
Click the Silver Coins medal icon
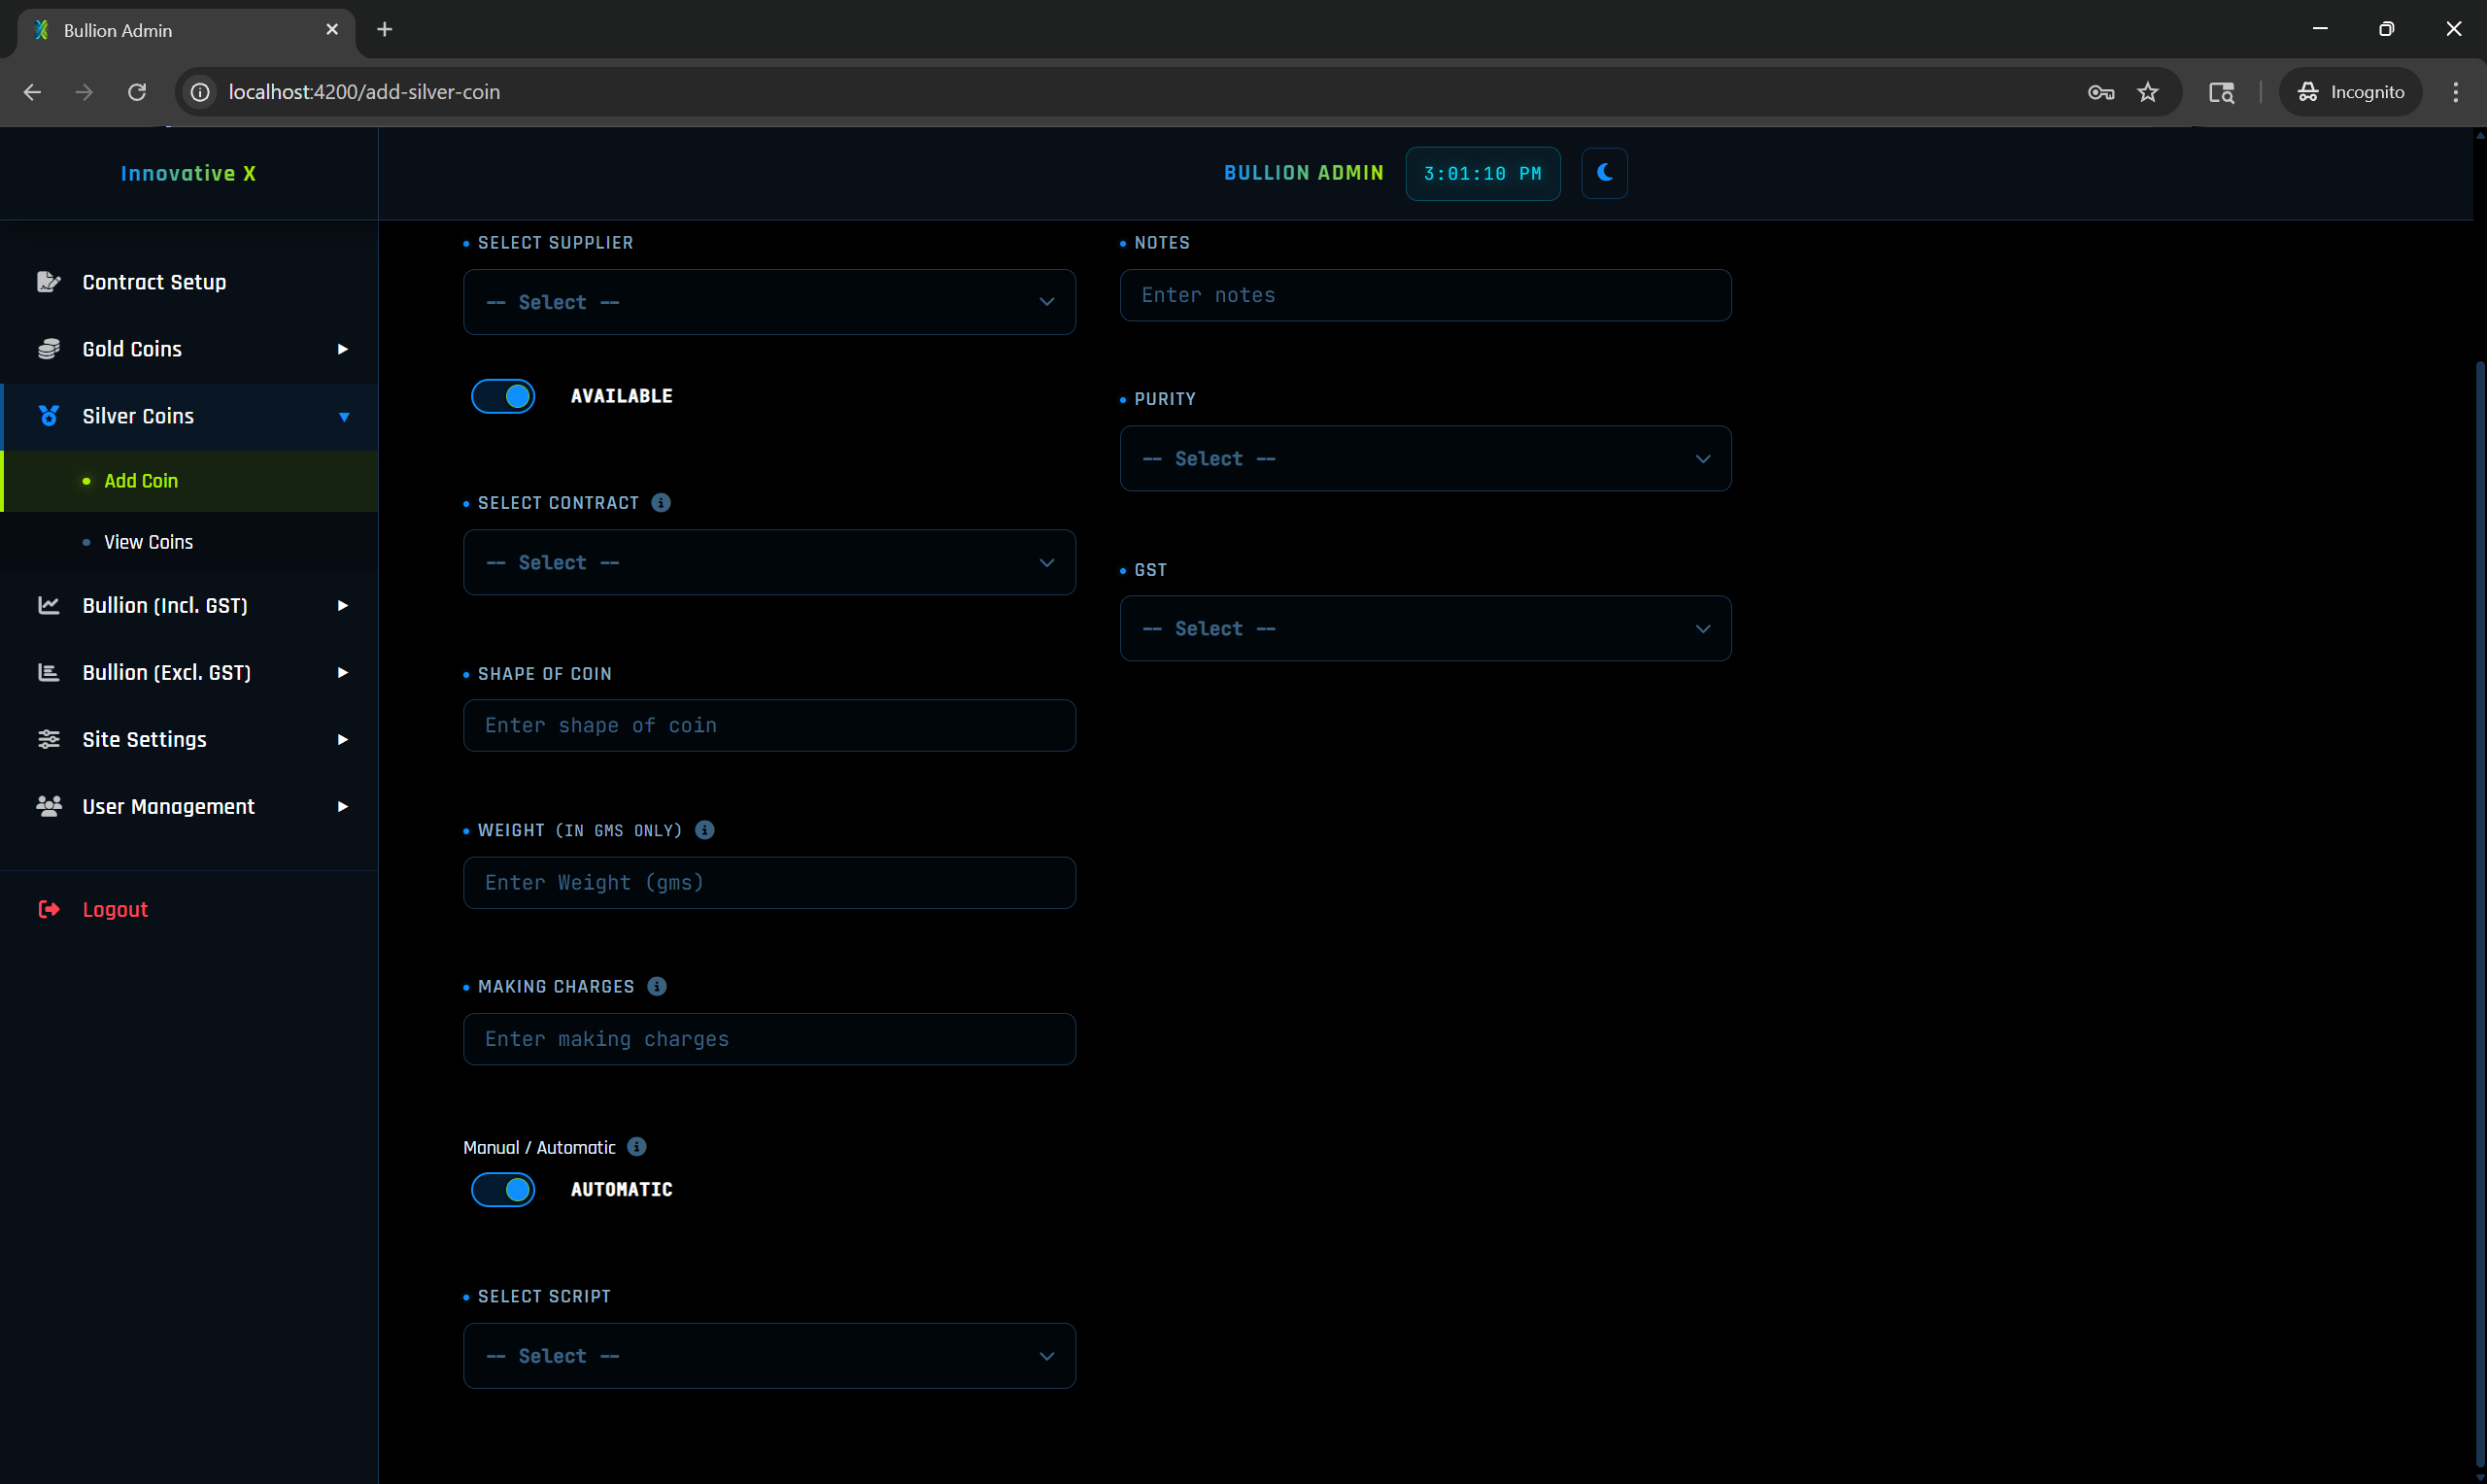(48, 416)
